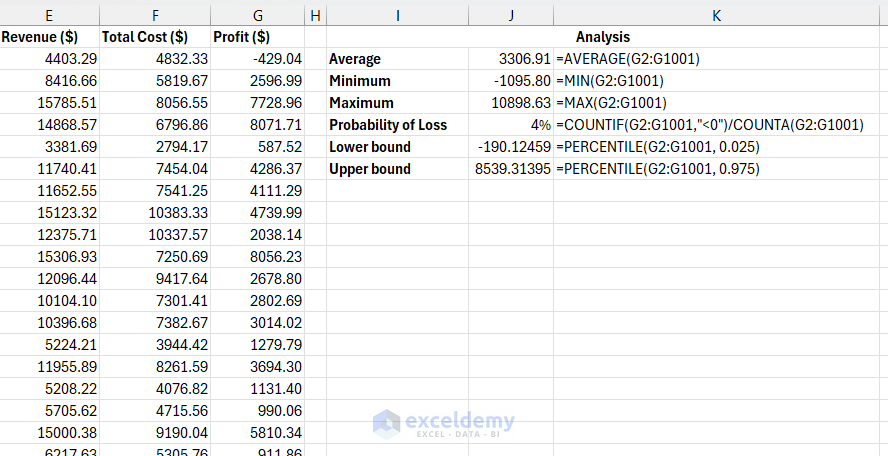This screenshot has height=456, width=888.
Task: Select column F header
Action: (156, 15)
